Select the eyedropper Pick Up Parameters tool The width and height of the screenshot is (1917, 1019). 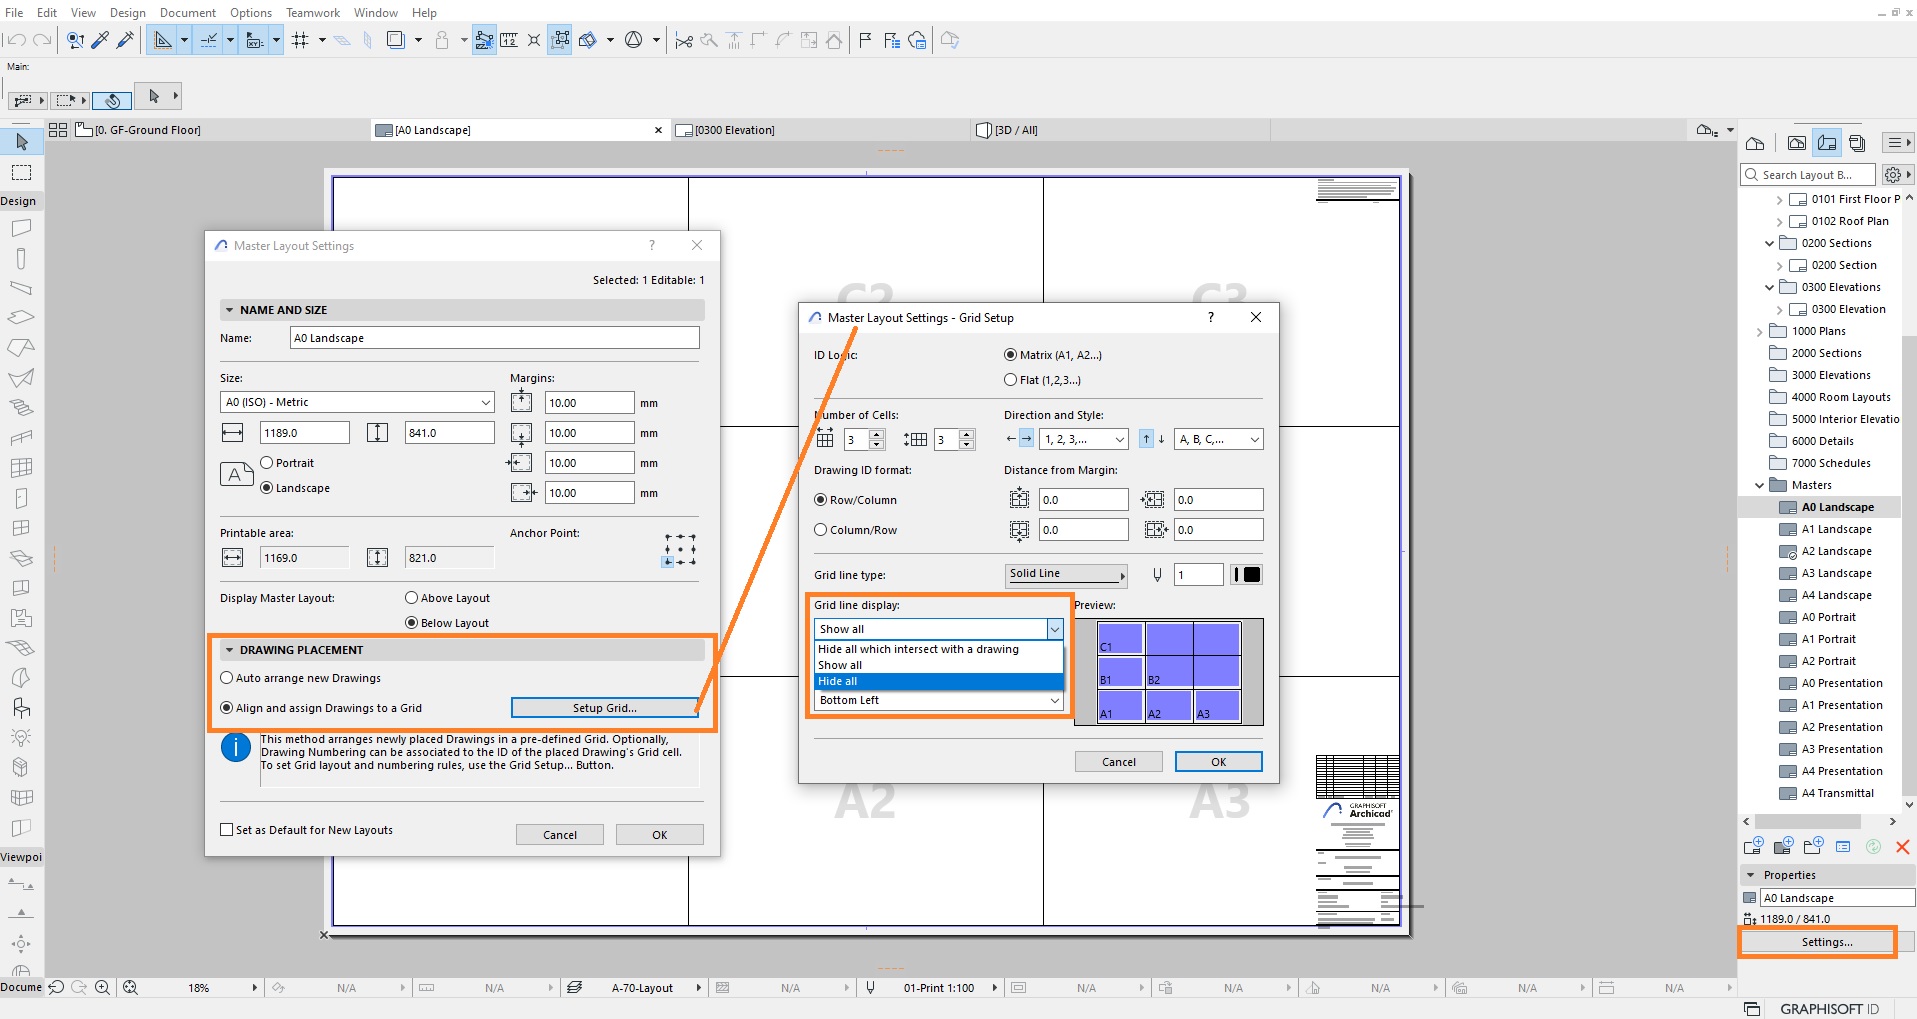tap(100, 40)
